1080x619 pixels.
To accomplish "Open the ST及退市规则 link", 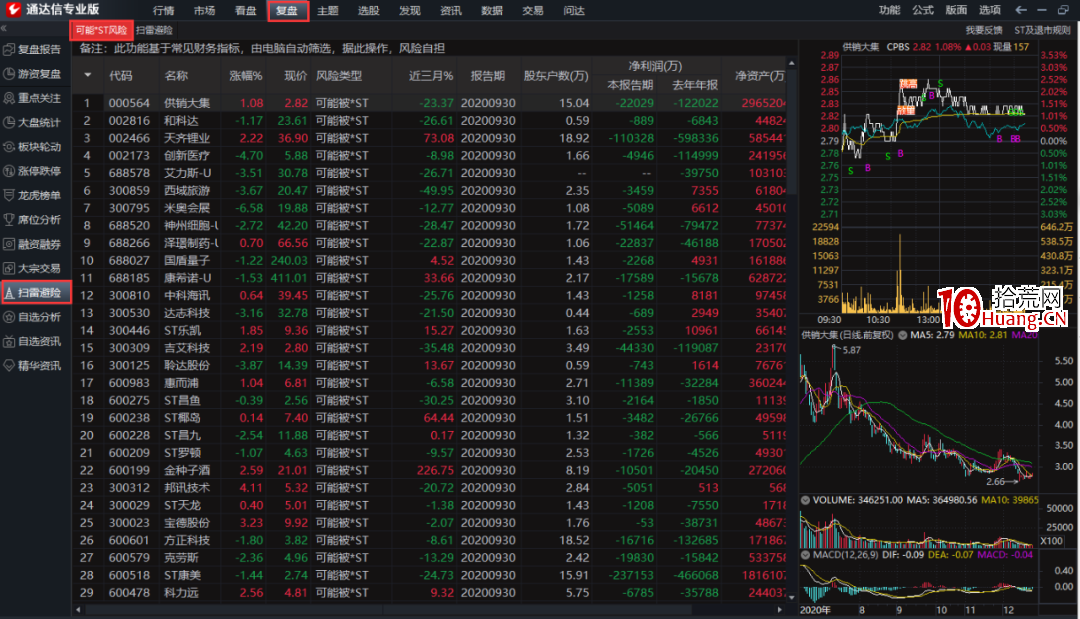I will click(x=1042, y=30).
